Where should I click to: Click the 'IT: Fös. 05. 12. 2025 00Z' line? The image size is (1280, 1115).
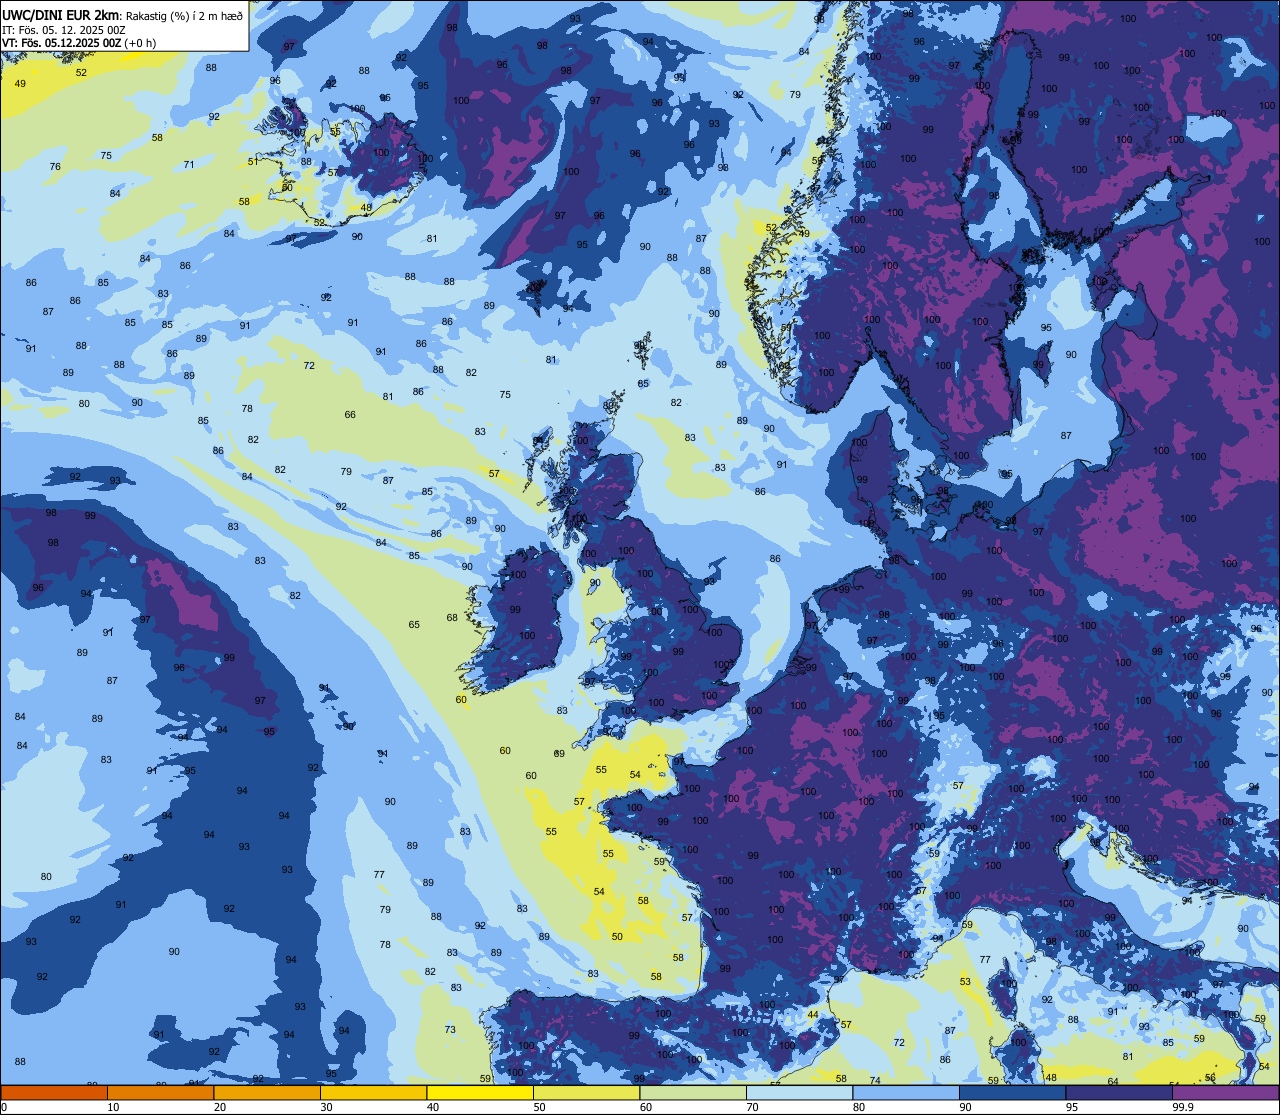[63, 30]
